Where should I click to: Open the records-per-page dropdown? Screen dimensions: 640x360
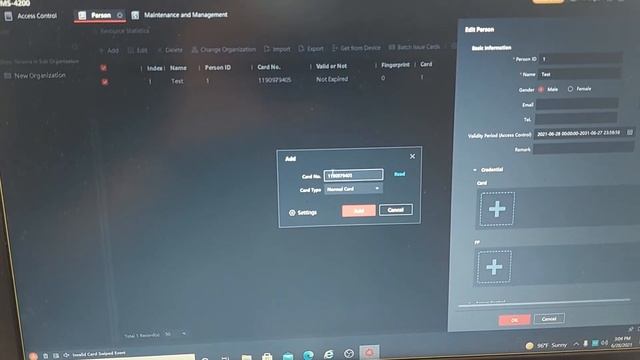coord(176,334)
